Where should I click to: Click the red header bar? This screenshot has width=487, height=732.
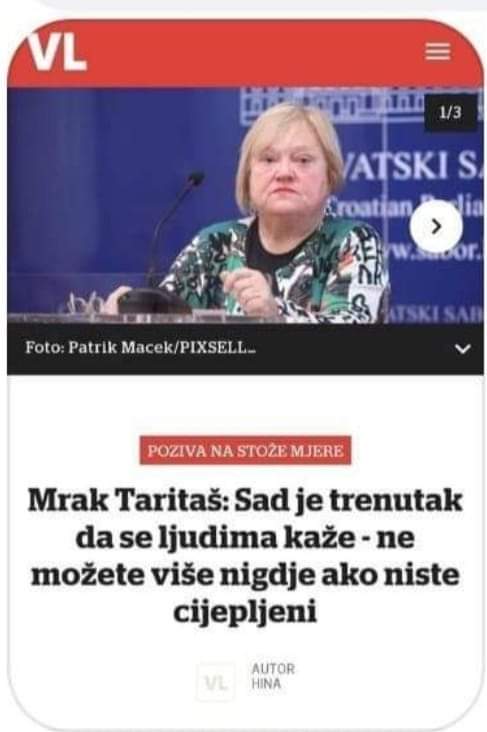point(245,54)
